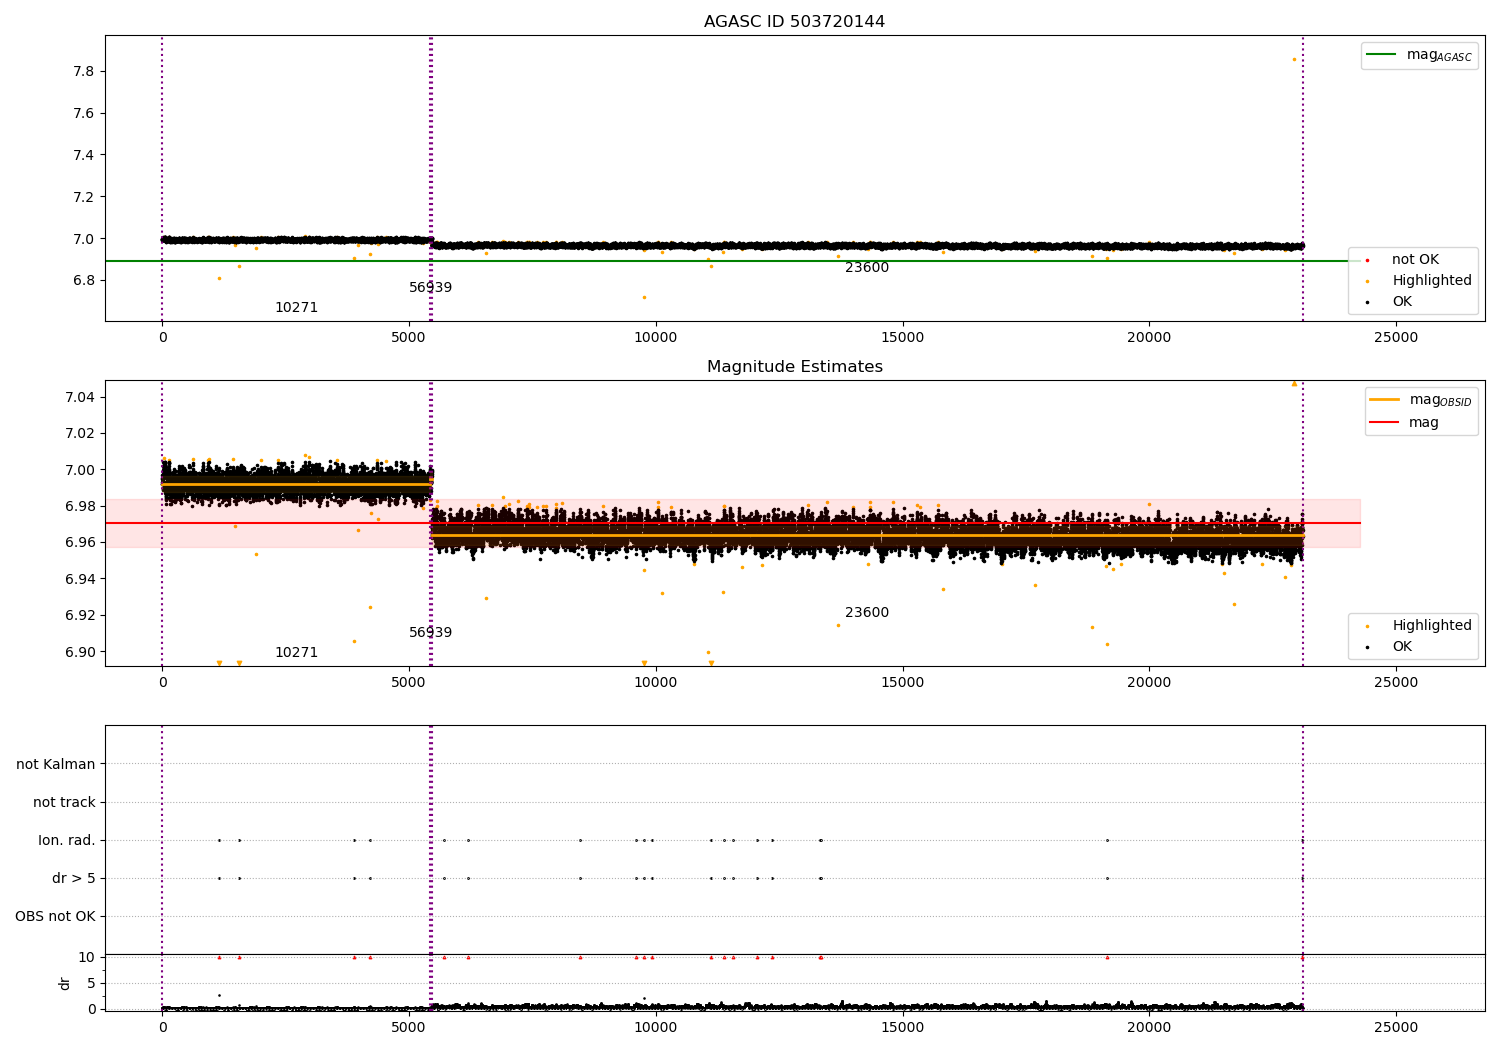Image resolution: width=1500 pixels, height=1050 pixels.
Task: Click the red 'not OK' marker in top legend
Action: point(1367,260)
